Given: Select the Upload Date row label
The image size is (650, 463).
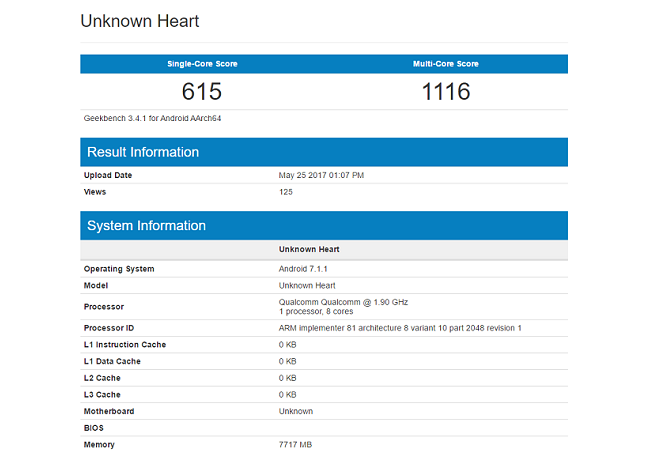Looking at the screenshot, I should [x=108, y=175].
